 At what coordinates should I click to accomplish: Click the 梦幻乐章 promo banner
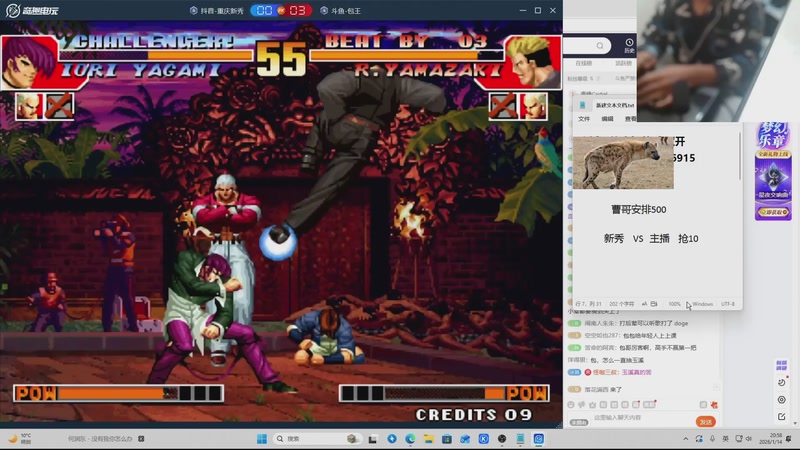pyautogui.click(x=773, y=171)
